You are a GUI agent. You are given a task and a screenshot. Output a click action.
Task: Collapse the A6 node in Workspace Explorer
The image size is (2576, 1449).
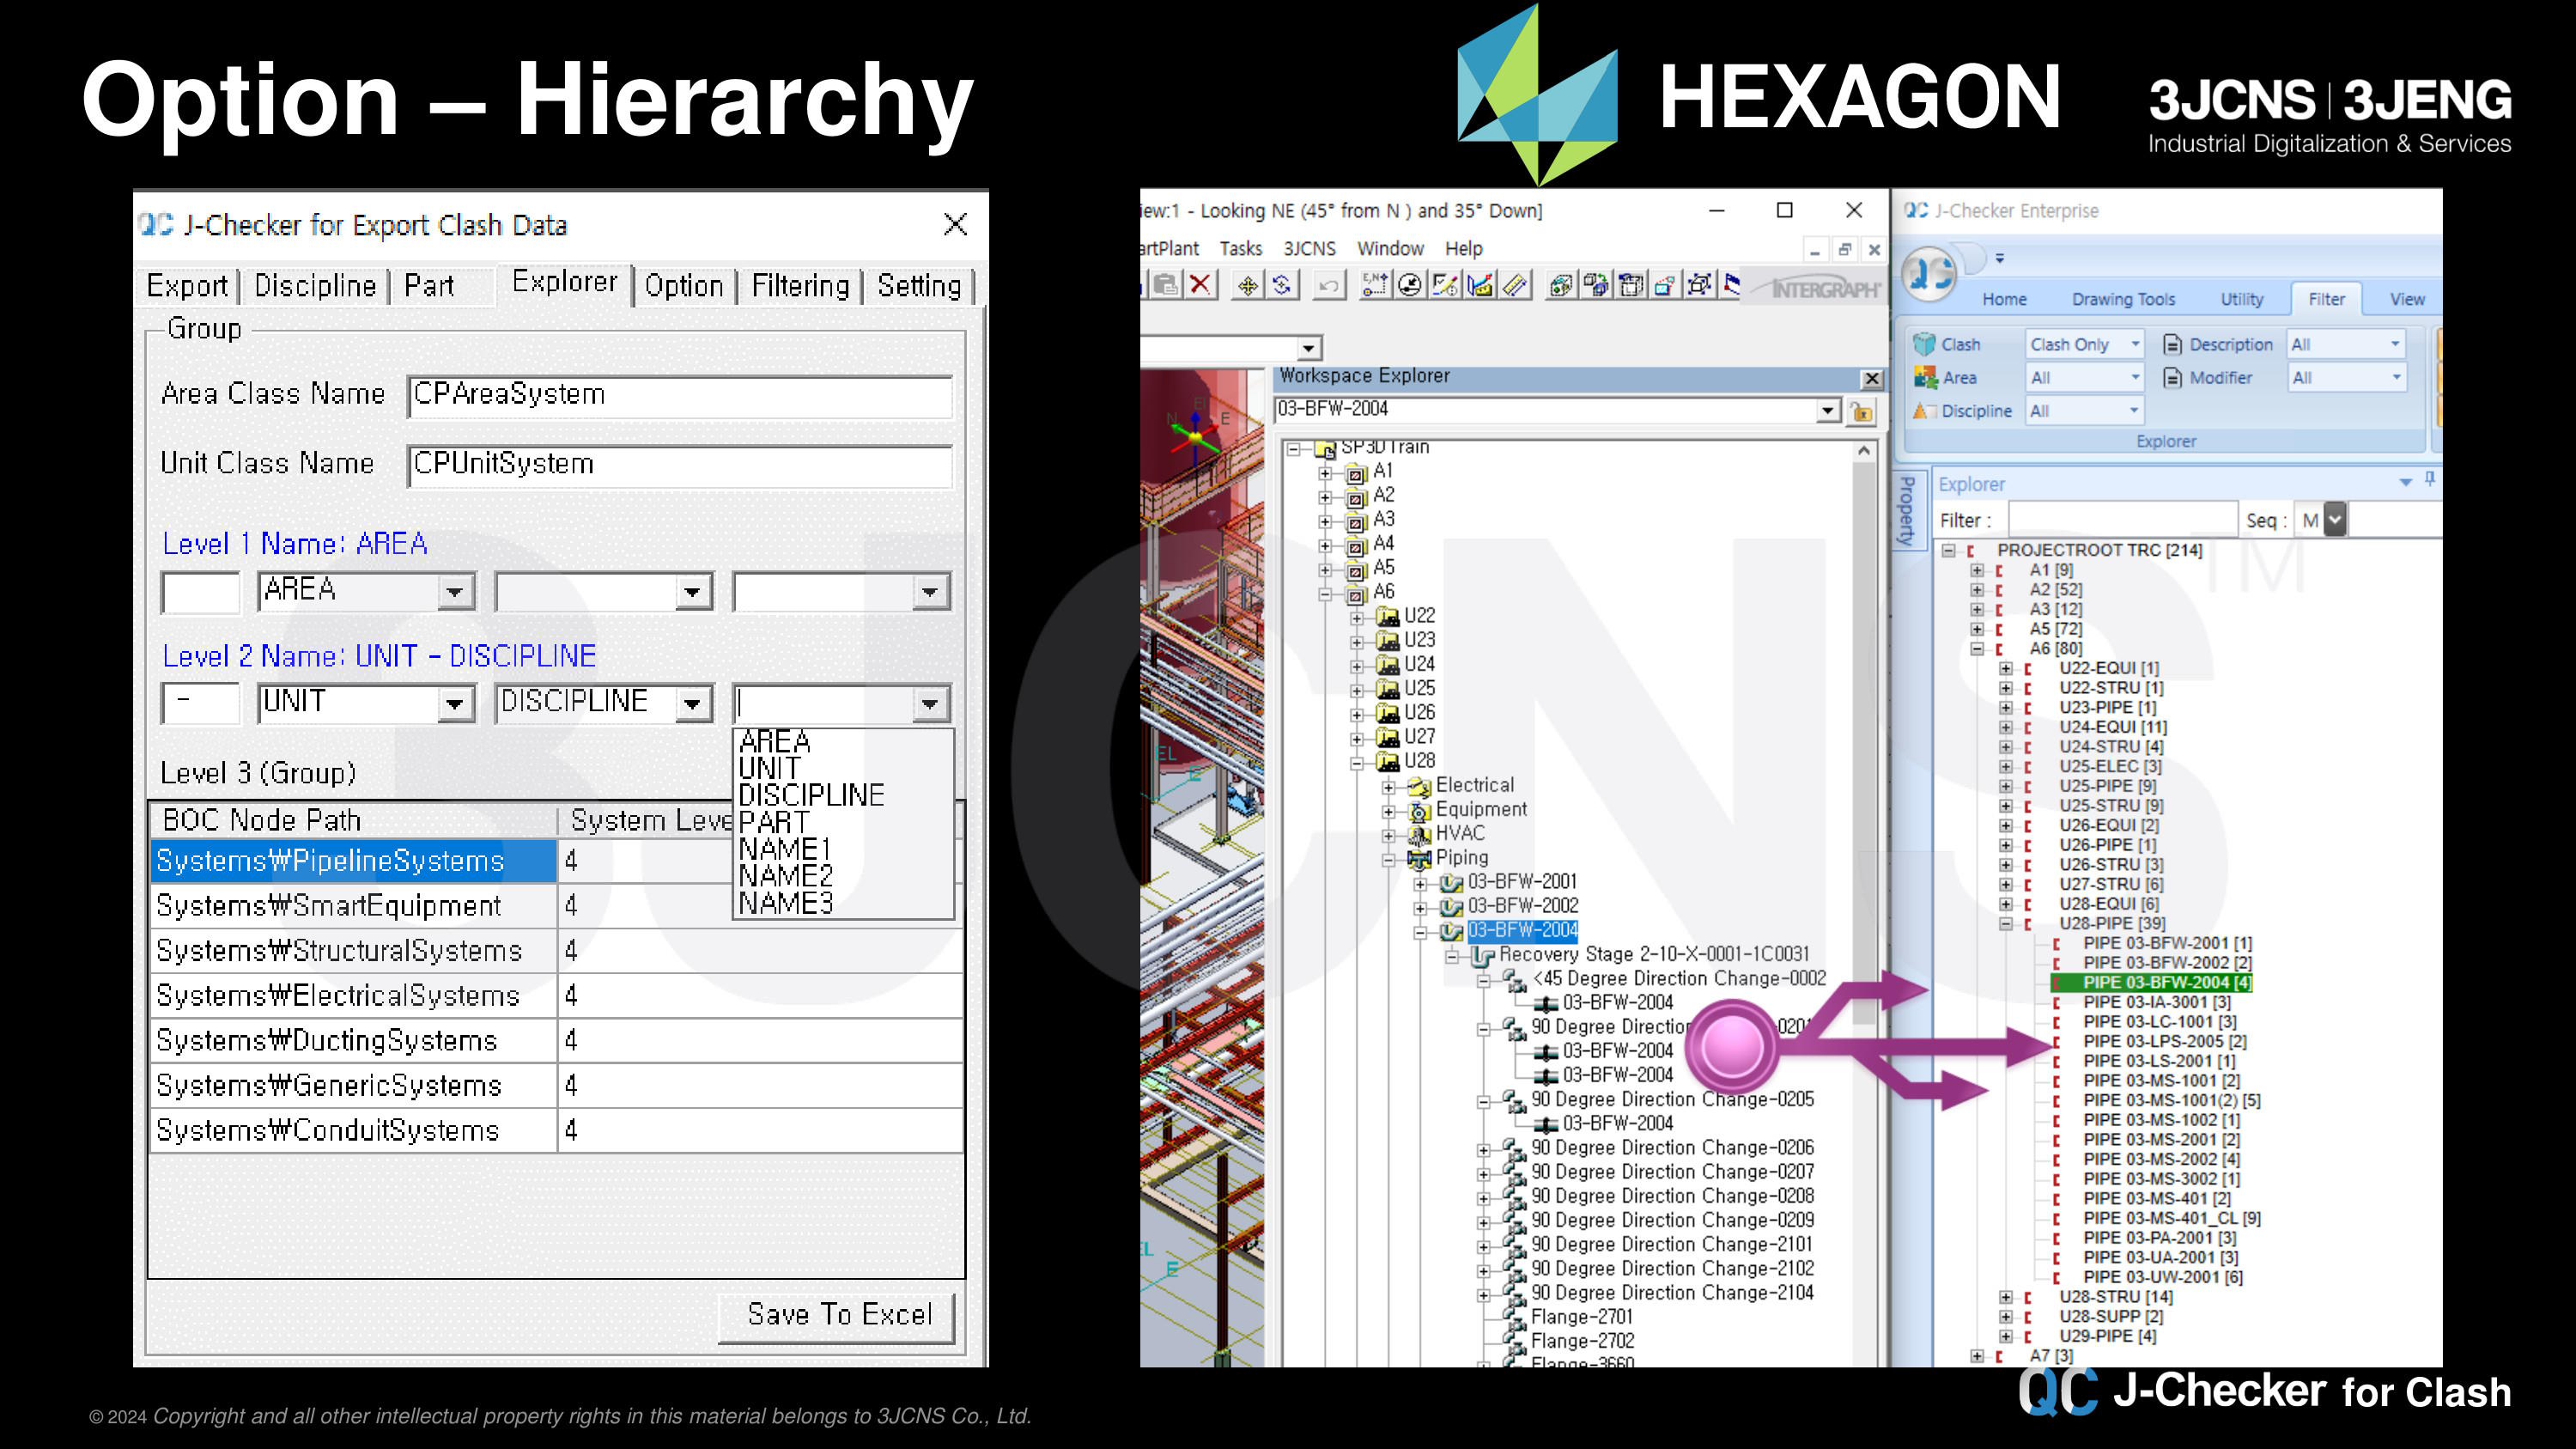tap(1326, 594)
